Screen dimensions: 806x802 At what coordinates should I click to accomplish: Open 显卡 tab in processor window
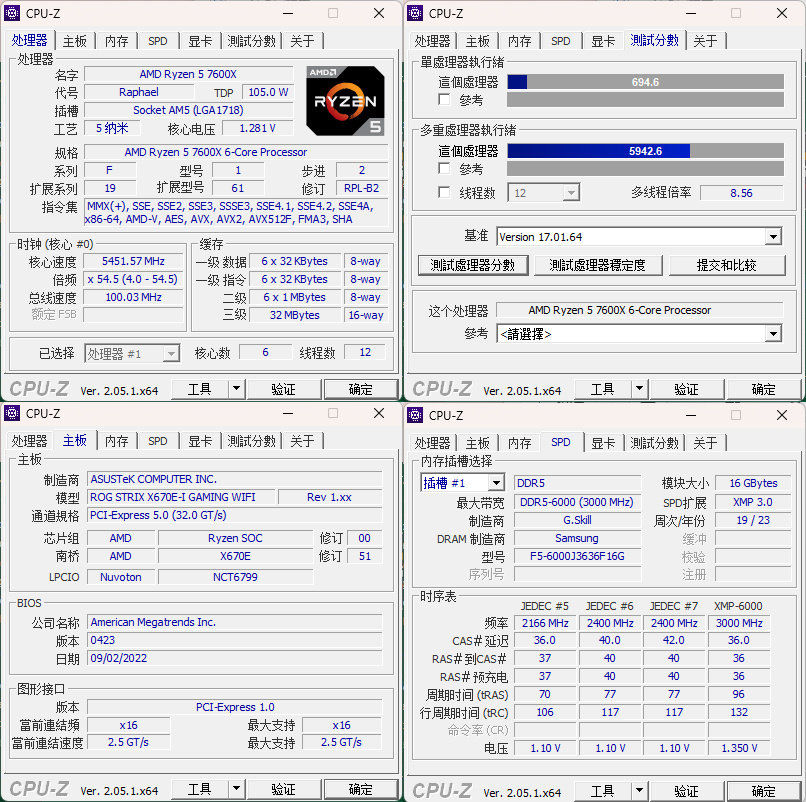pos(200,41)
